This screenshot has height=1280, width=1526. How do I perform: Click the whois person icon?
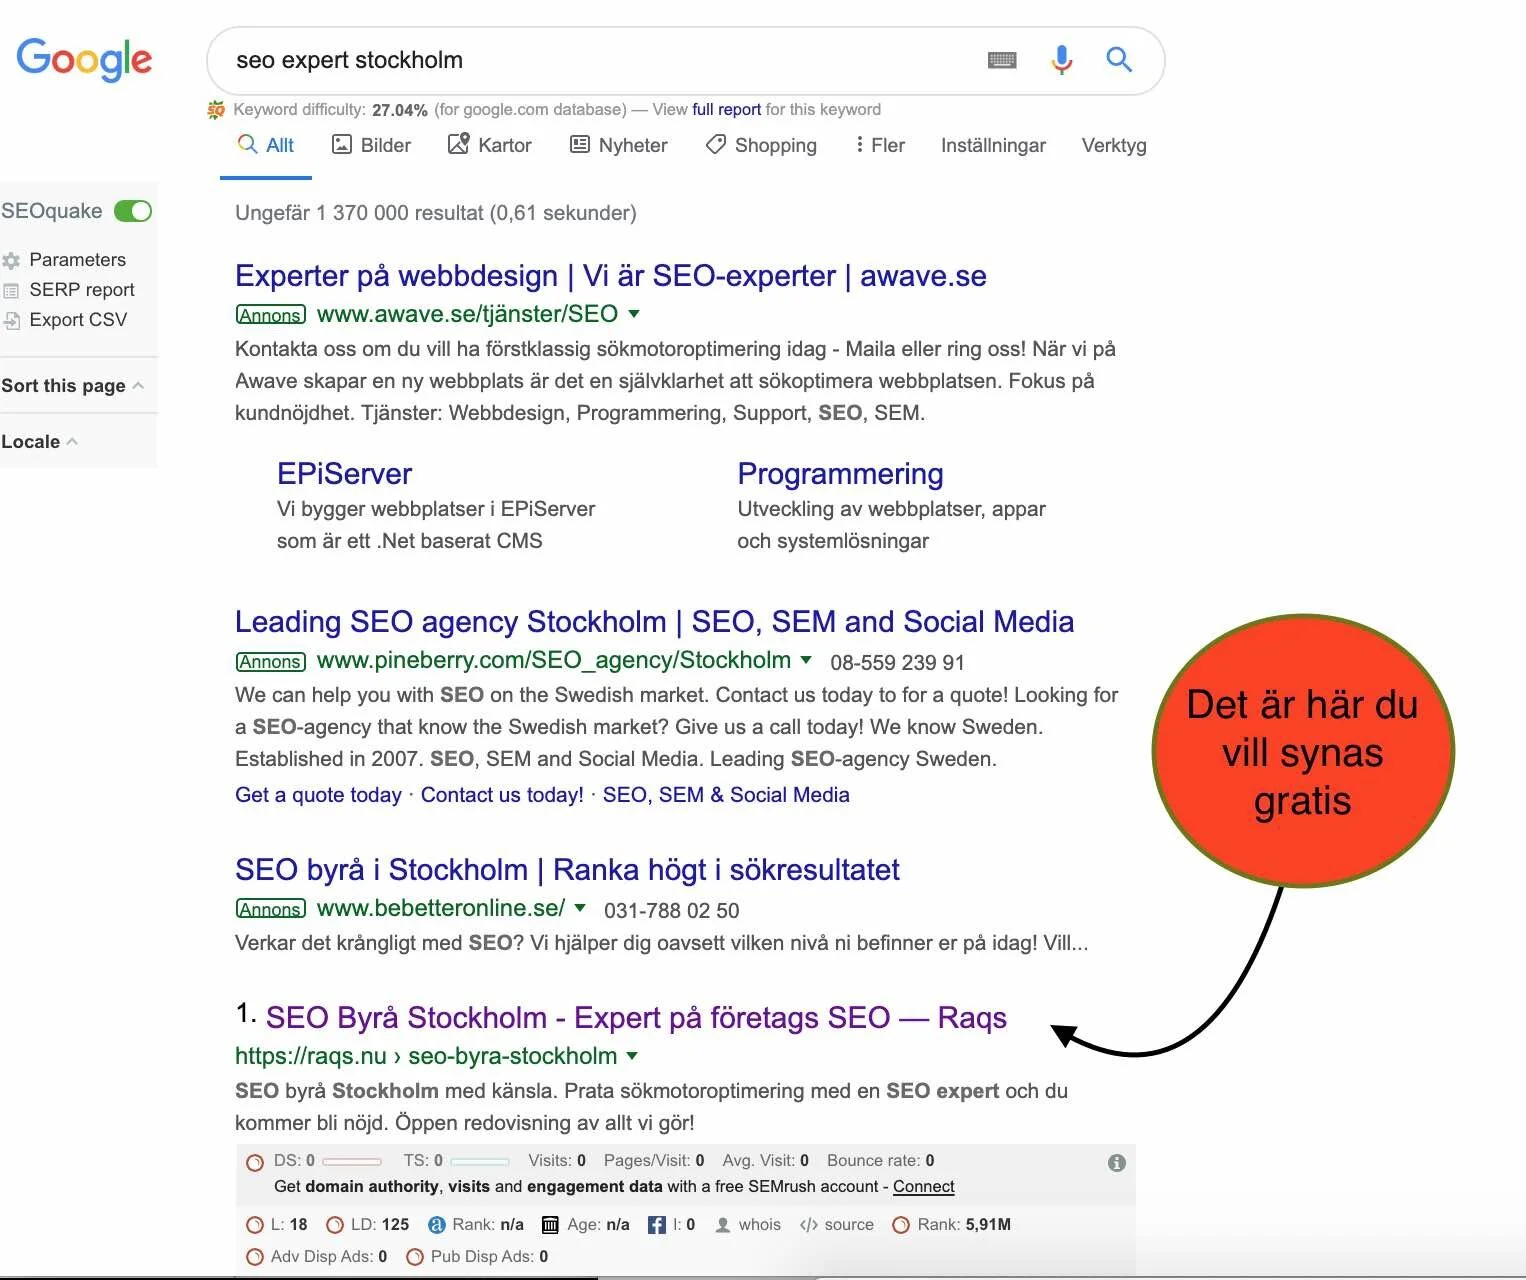(723, 1225)
